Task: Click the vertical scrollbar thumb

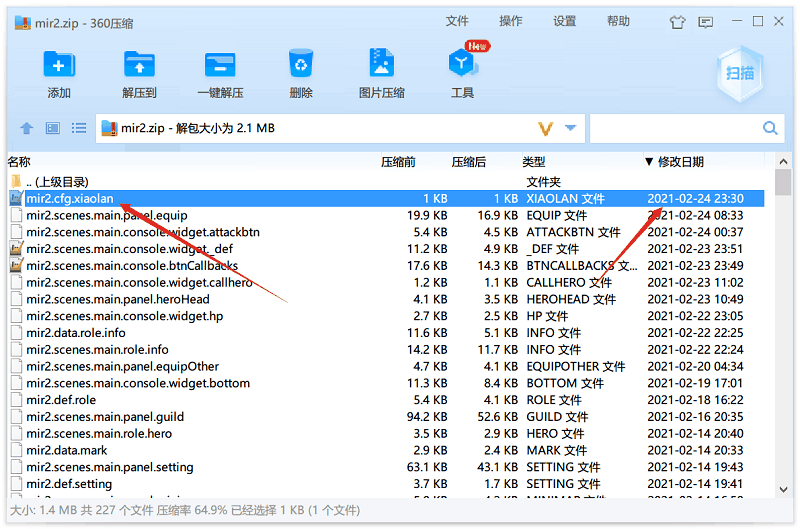Action: click(783, 182)
